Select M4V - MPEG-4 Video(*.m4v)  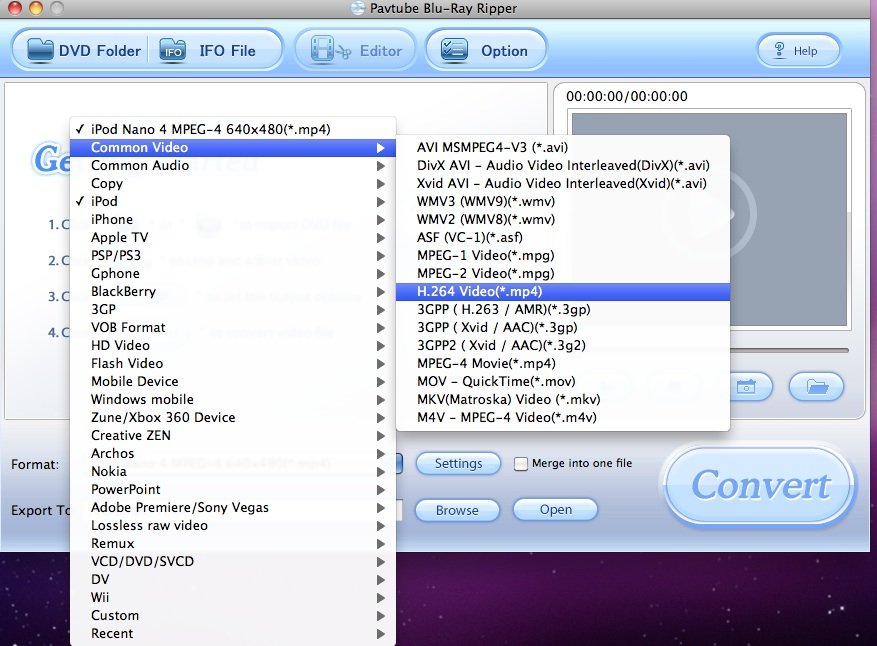(x=563, y=417)
